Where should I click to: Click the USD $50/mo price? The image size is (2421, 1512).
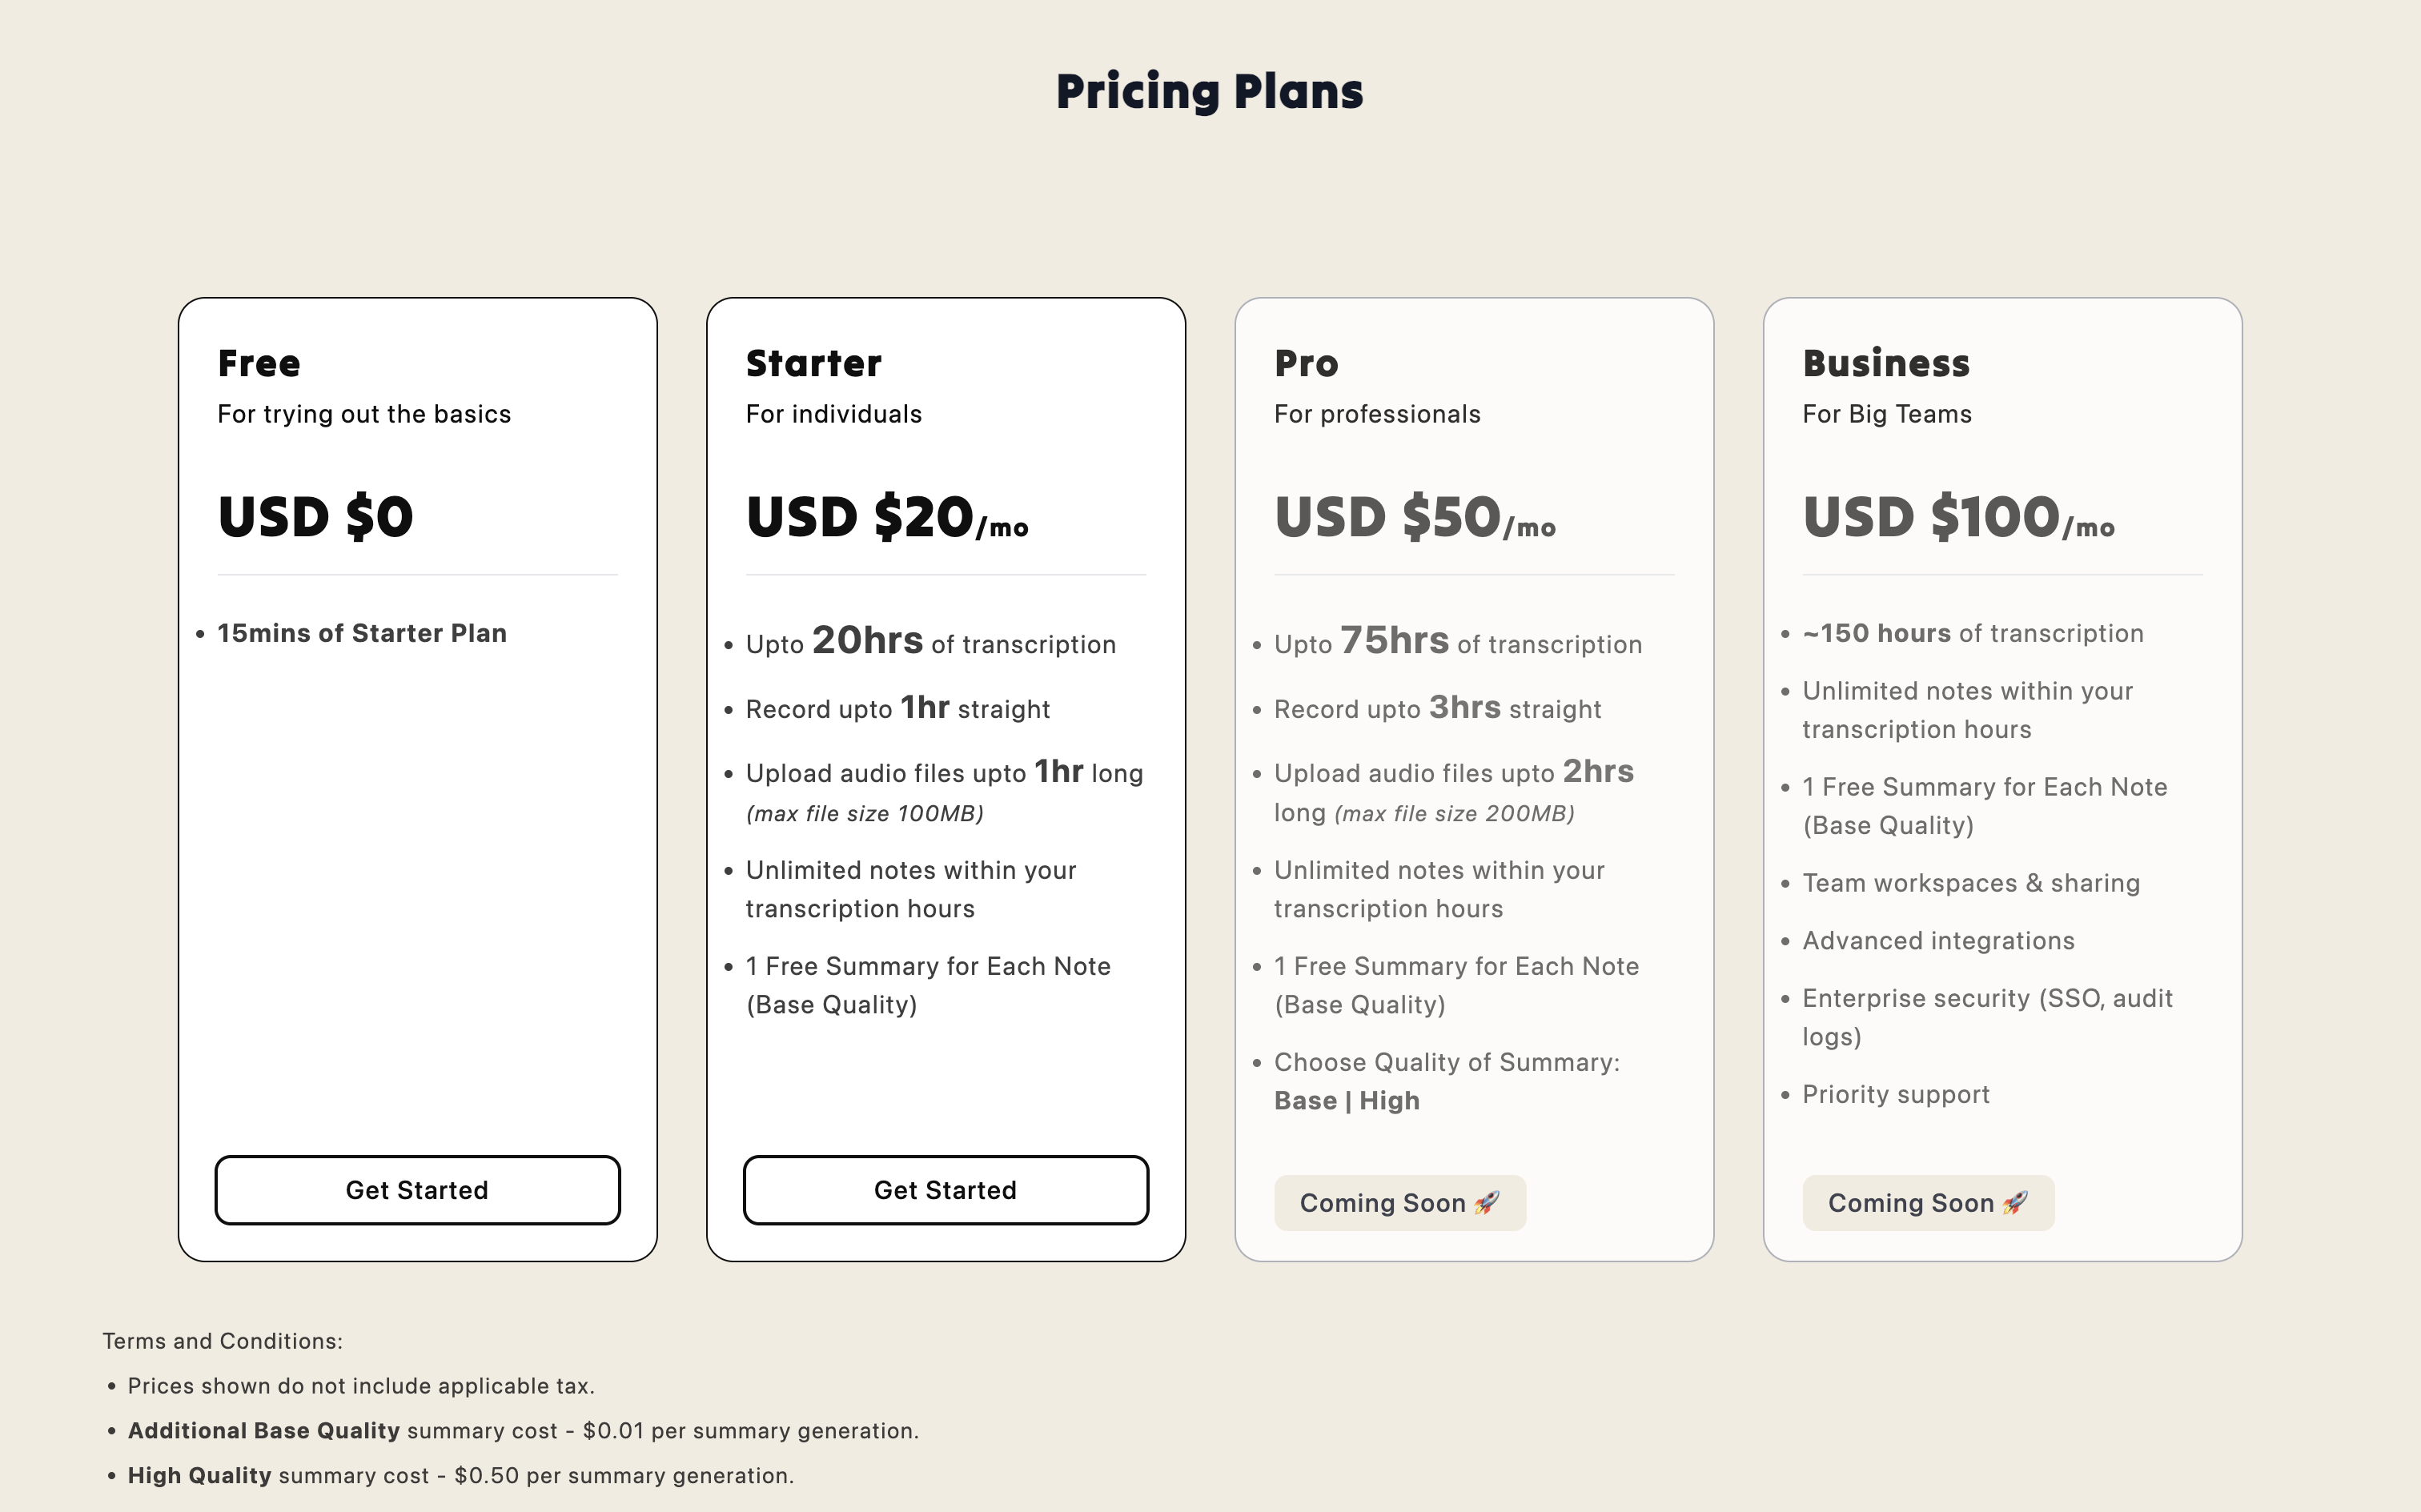(1415, 517)
